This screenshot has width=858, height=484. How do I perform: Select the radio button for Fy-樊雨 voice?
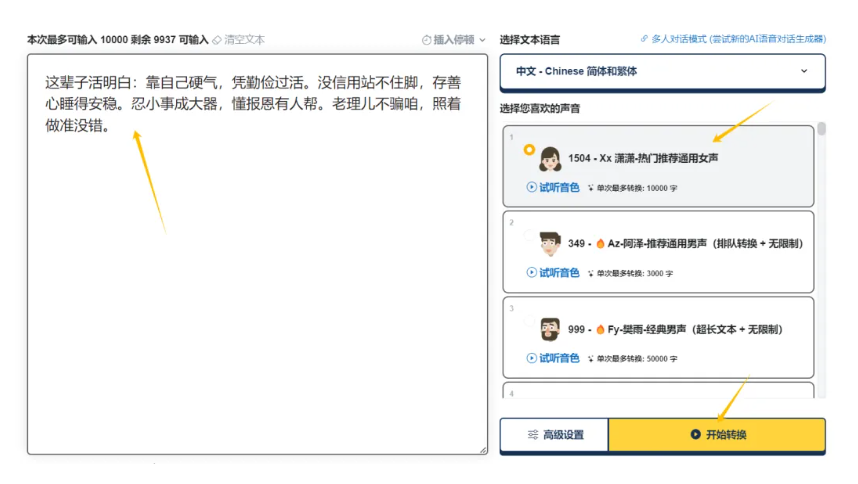[529, 321]
